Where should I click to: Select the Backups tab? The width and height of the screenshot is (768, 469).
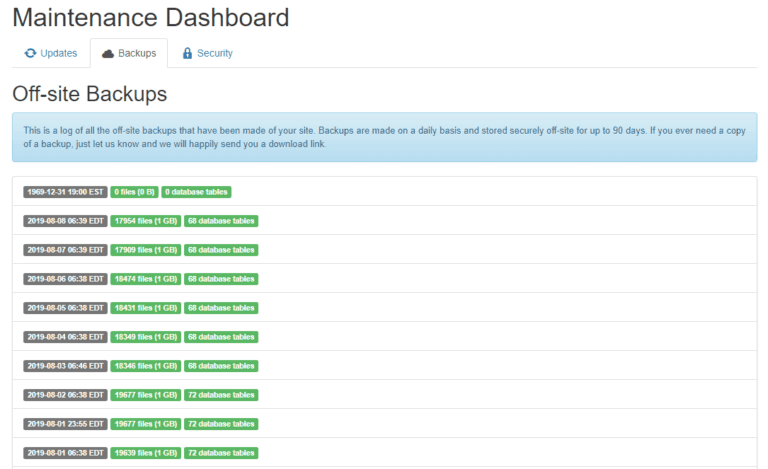point(129,53)
